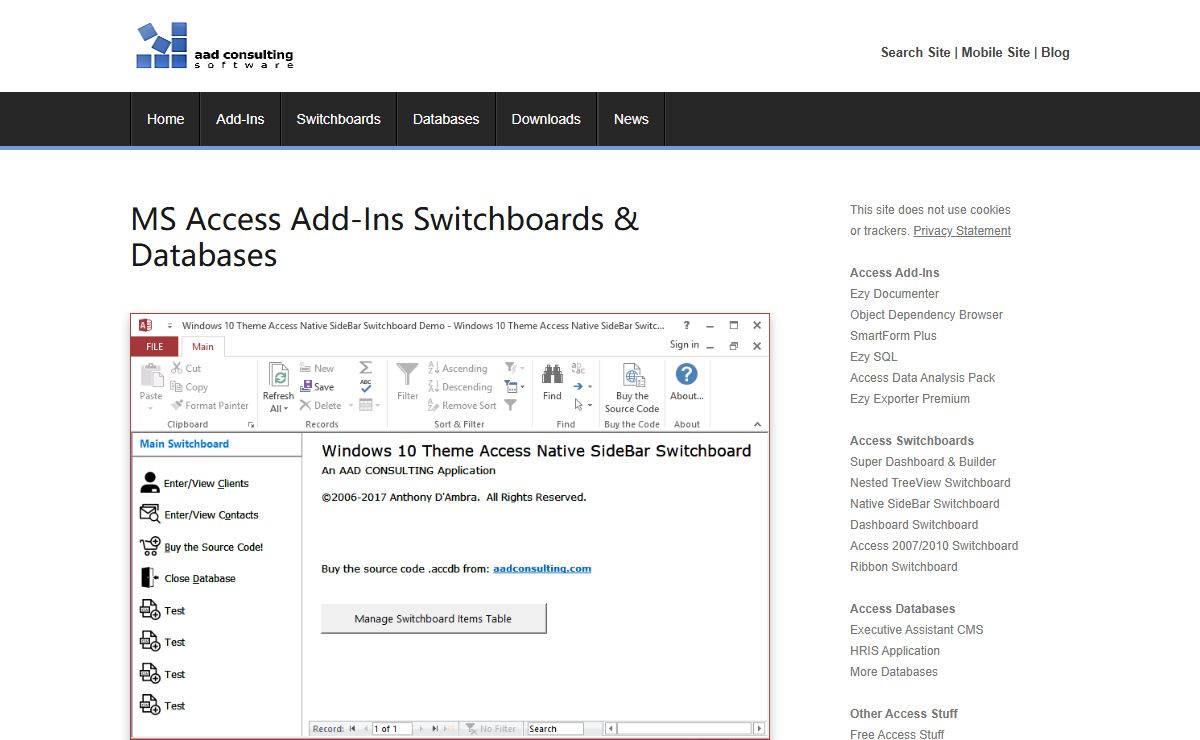Click the Copy button in Clipboard group
The image size is (1200, 740).
[189, 387]
